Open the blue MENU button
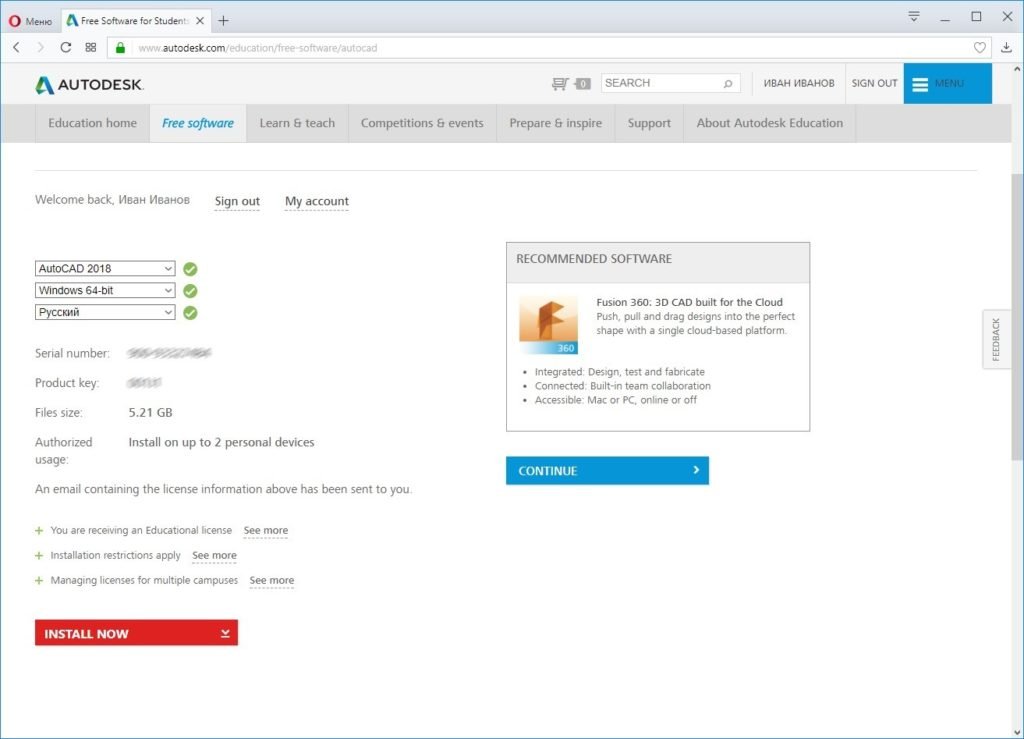This screenshot has height=739, width=1024. click(948, 84)
